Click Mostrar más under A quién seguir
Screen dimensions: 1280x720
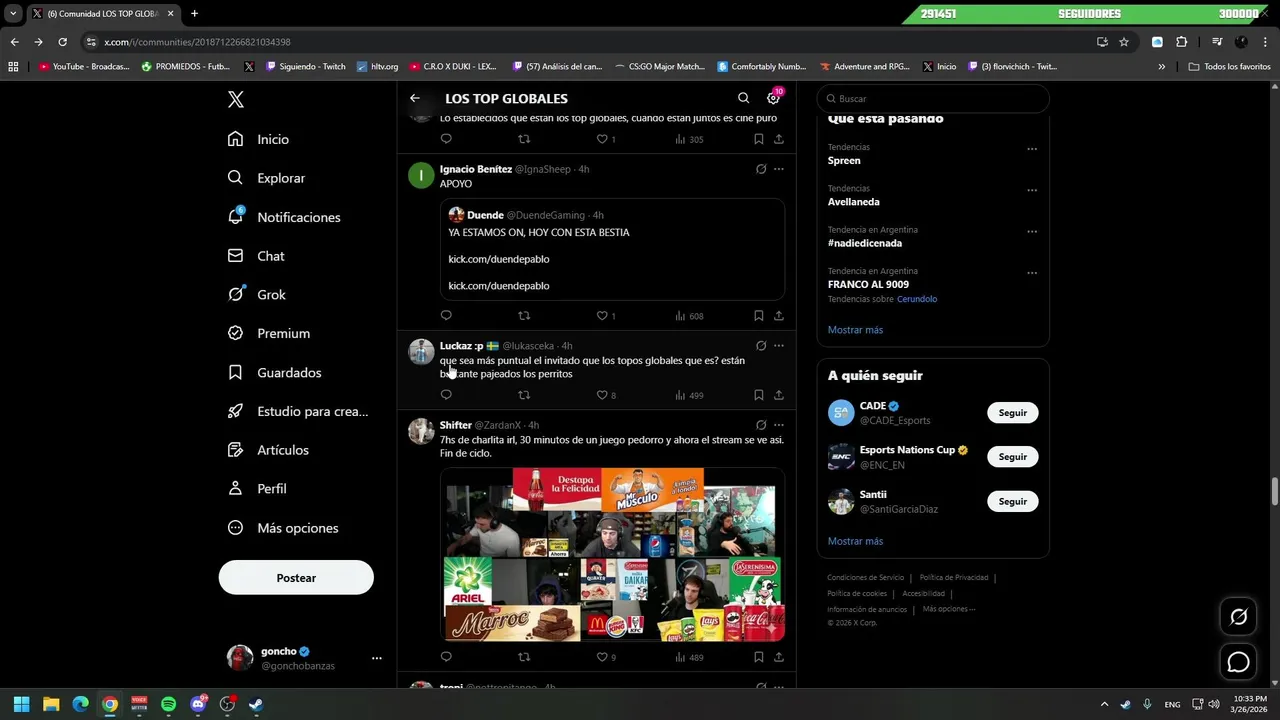pyautogui.click(x=855, y=541)
